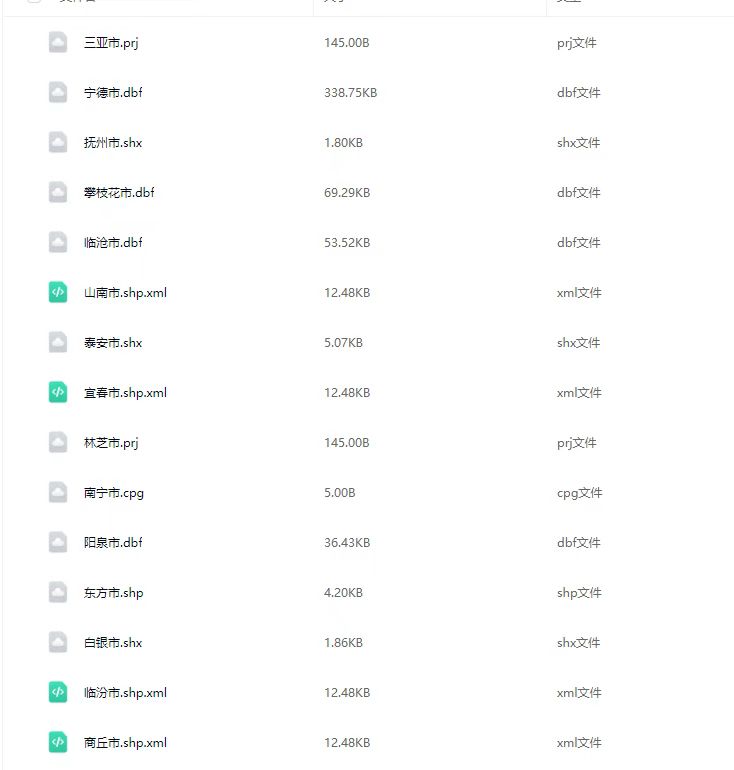Viewport: 734px width, 770px height.
Task: Click the green XML icon beside 商丘市.shp.xml
Action: (58, 742)
